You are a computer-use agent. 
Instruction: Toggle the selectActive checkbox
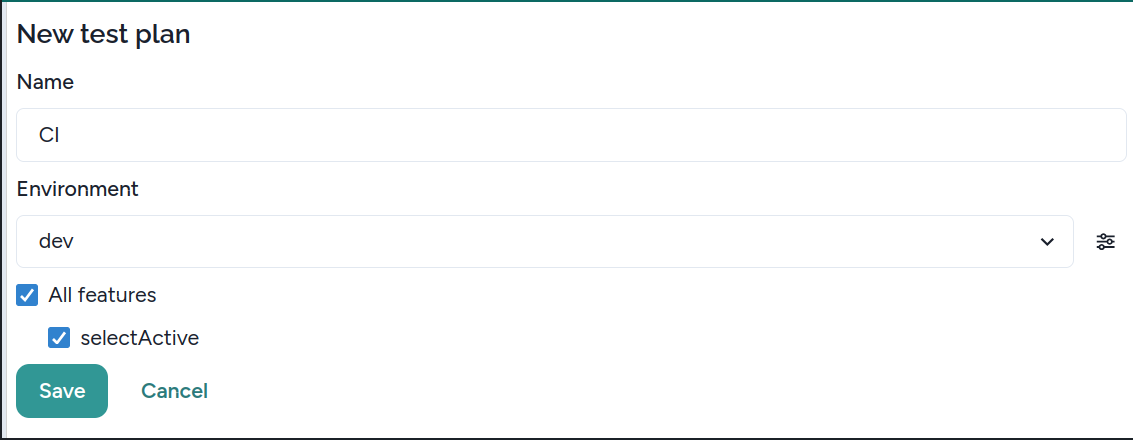pos(60,338)
